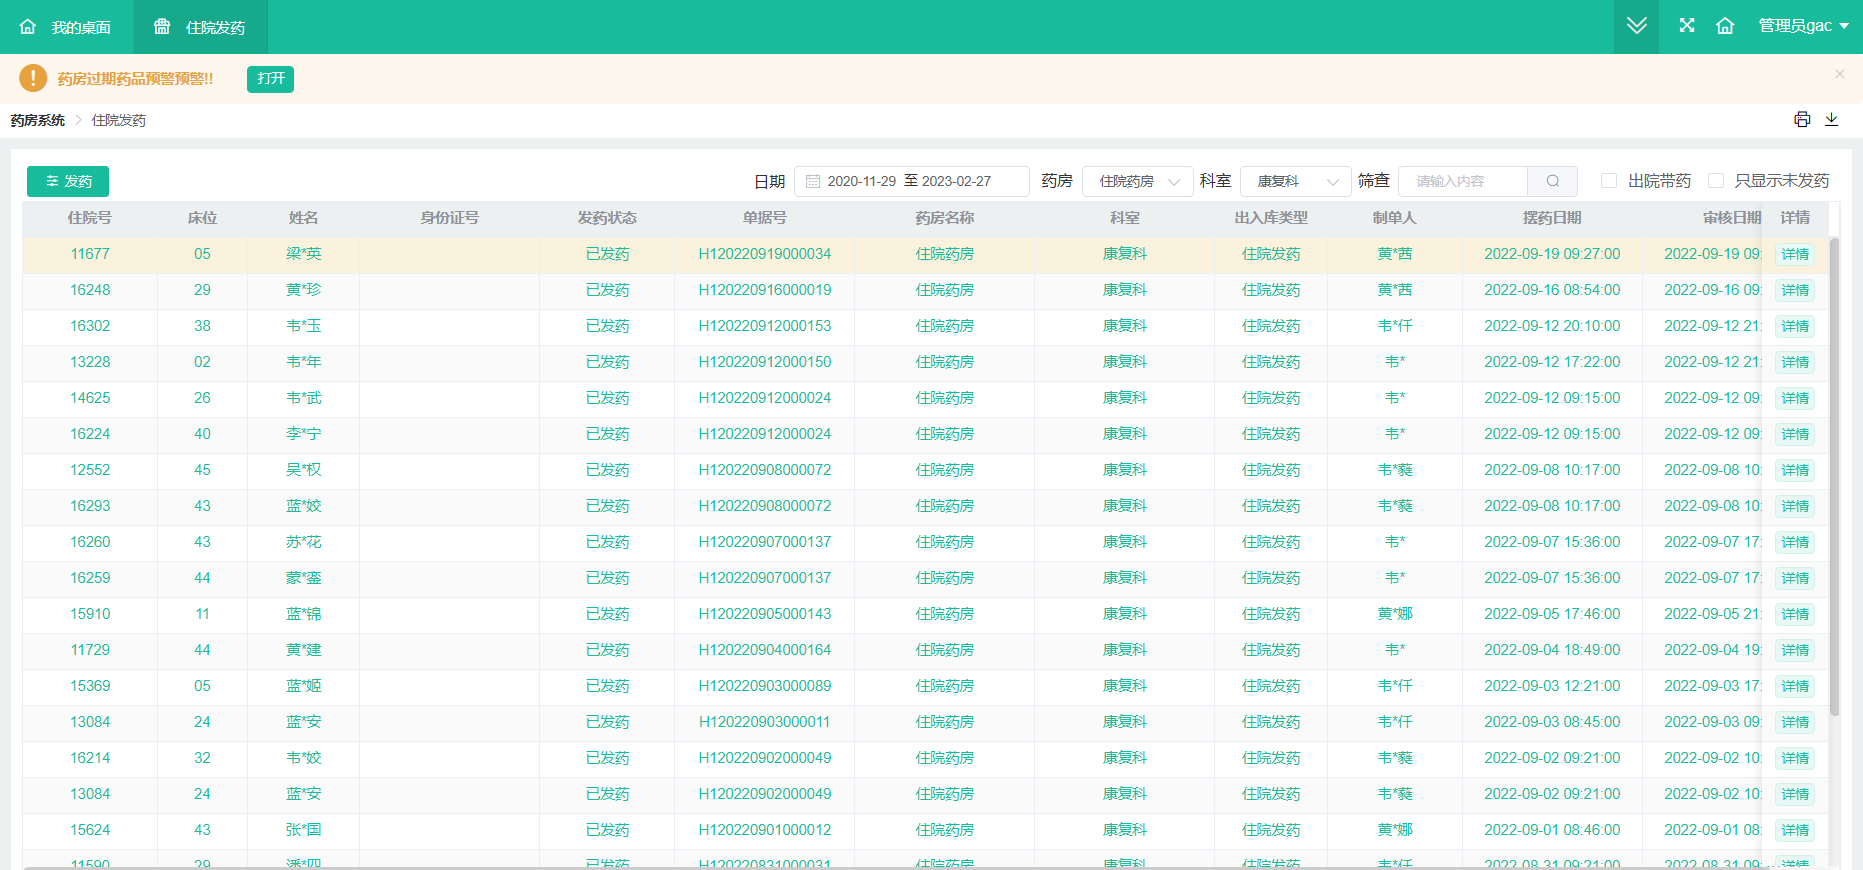Click the 制单人 column header
Image resolution: width=1863 pixels, height=870 pixels.
tap(1395, 218)
